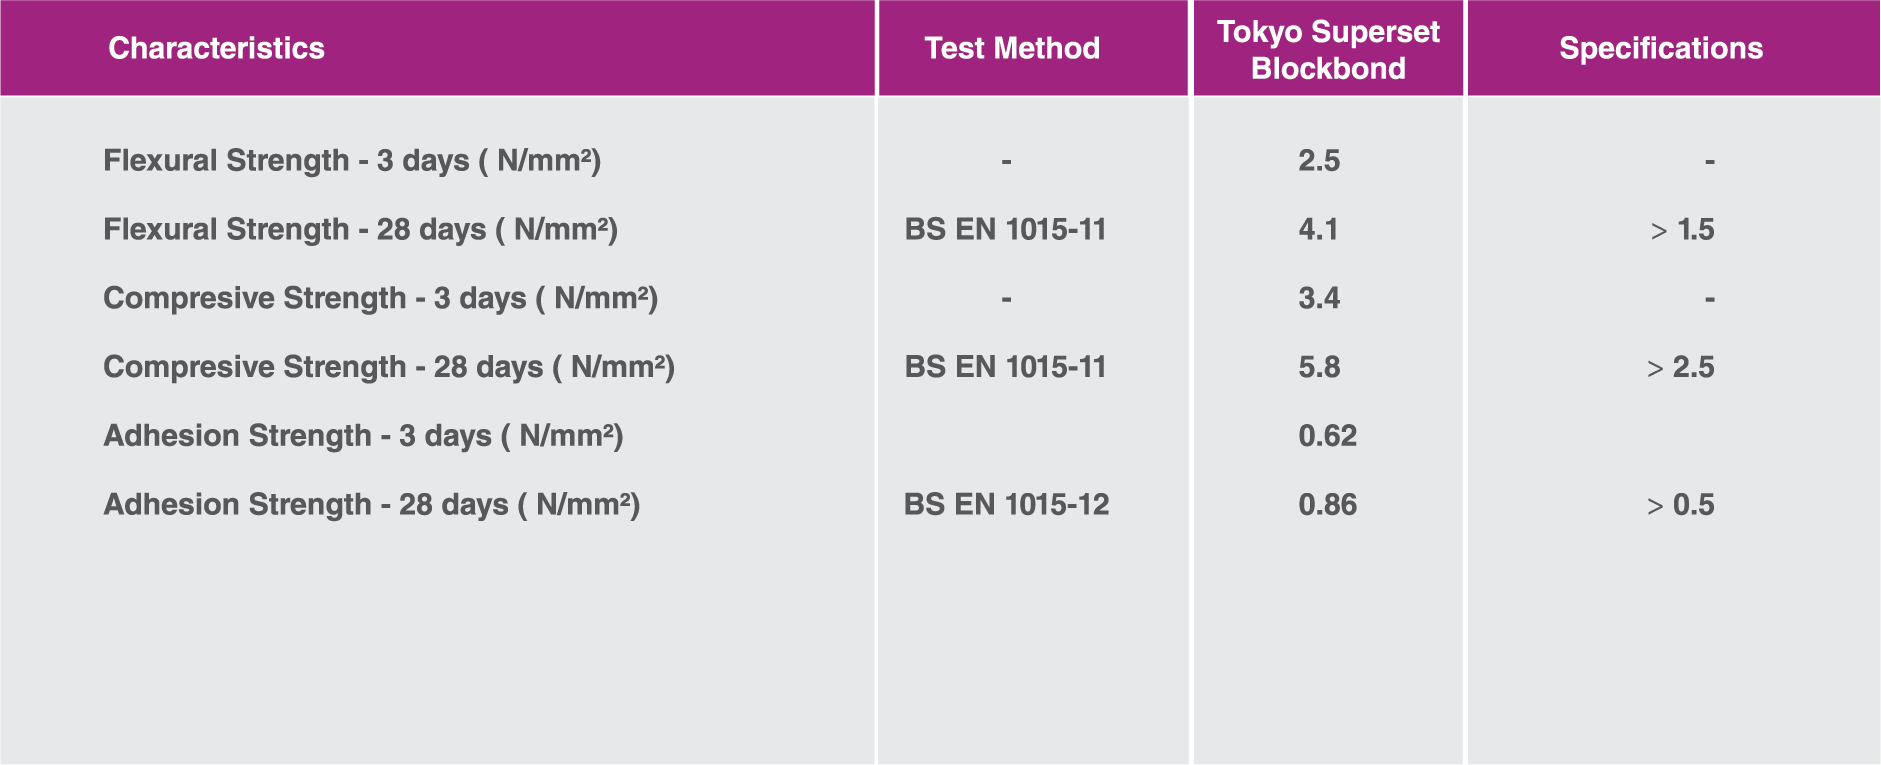Click the BS EN 1015-12 test method
This screenshot has width=1881, height=765.
pos(1006,505)
